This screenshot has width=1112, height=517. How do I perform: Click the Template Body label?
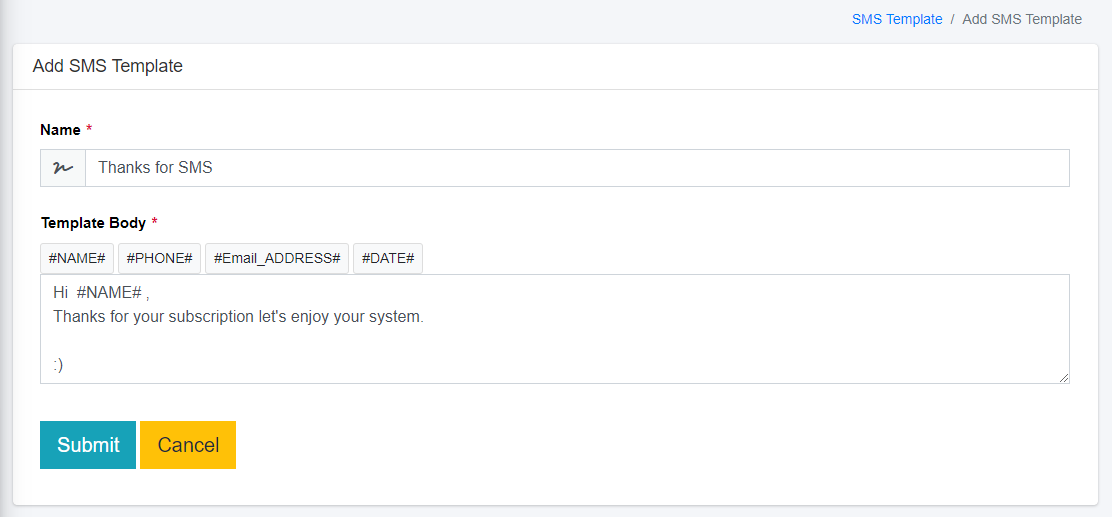coord(93,223)
